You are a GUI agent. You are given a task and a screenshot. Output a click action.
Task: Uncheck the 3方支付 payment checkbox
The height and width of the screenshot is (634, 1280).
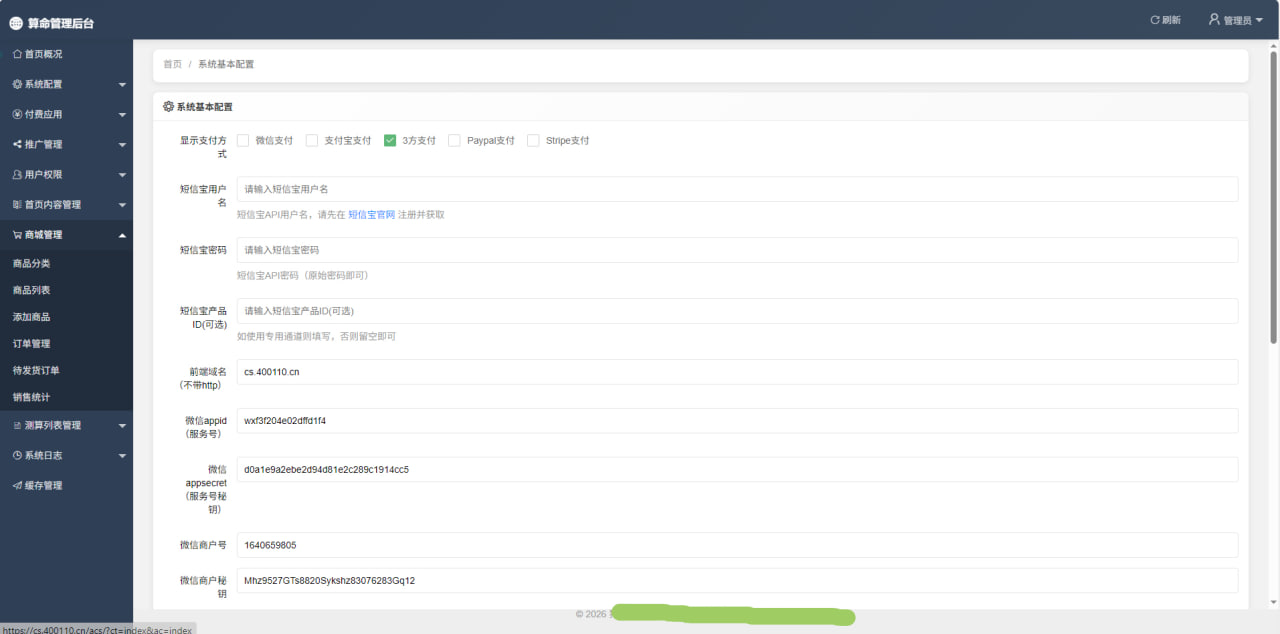(x=391, y=141)
